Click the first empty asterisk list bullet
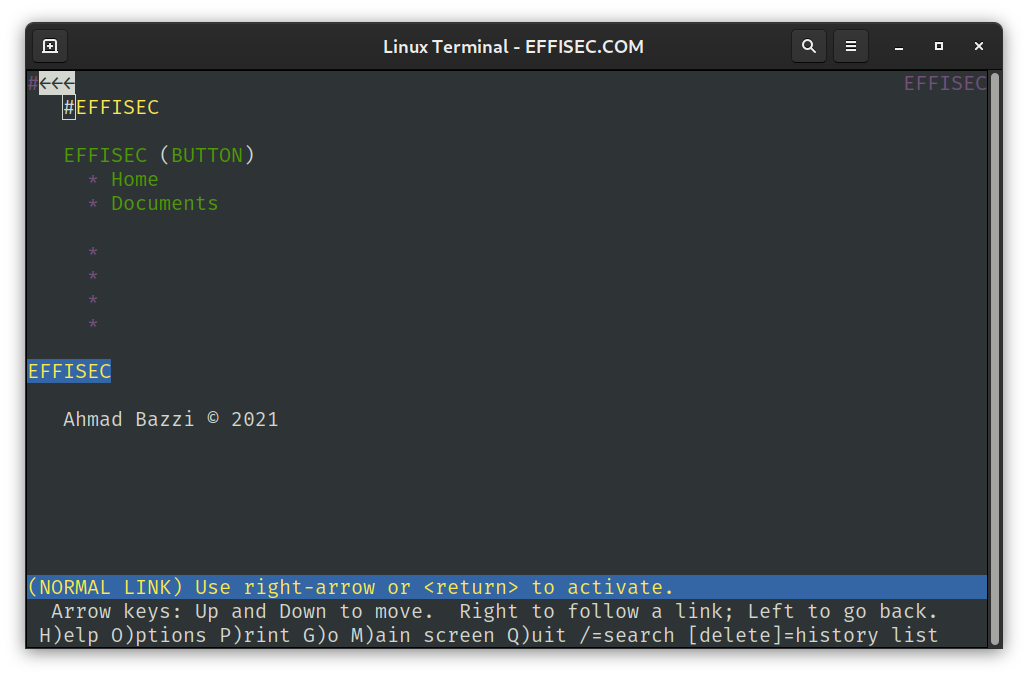The image size is (1028, 677). (x=92, y=253)
